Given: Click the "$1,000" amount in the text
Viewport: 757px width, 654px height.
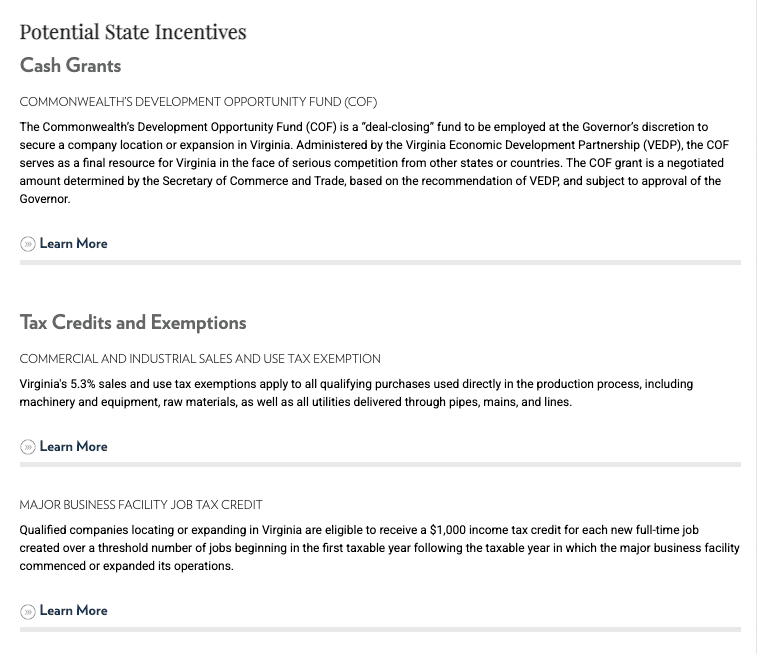Looking at the screenshot, I should pyautogui.click(x=448, y=530).
